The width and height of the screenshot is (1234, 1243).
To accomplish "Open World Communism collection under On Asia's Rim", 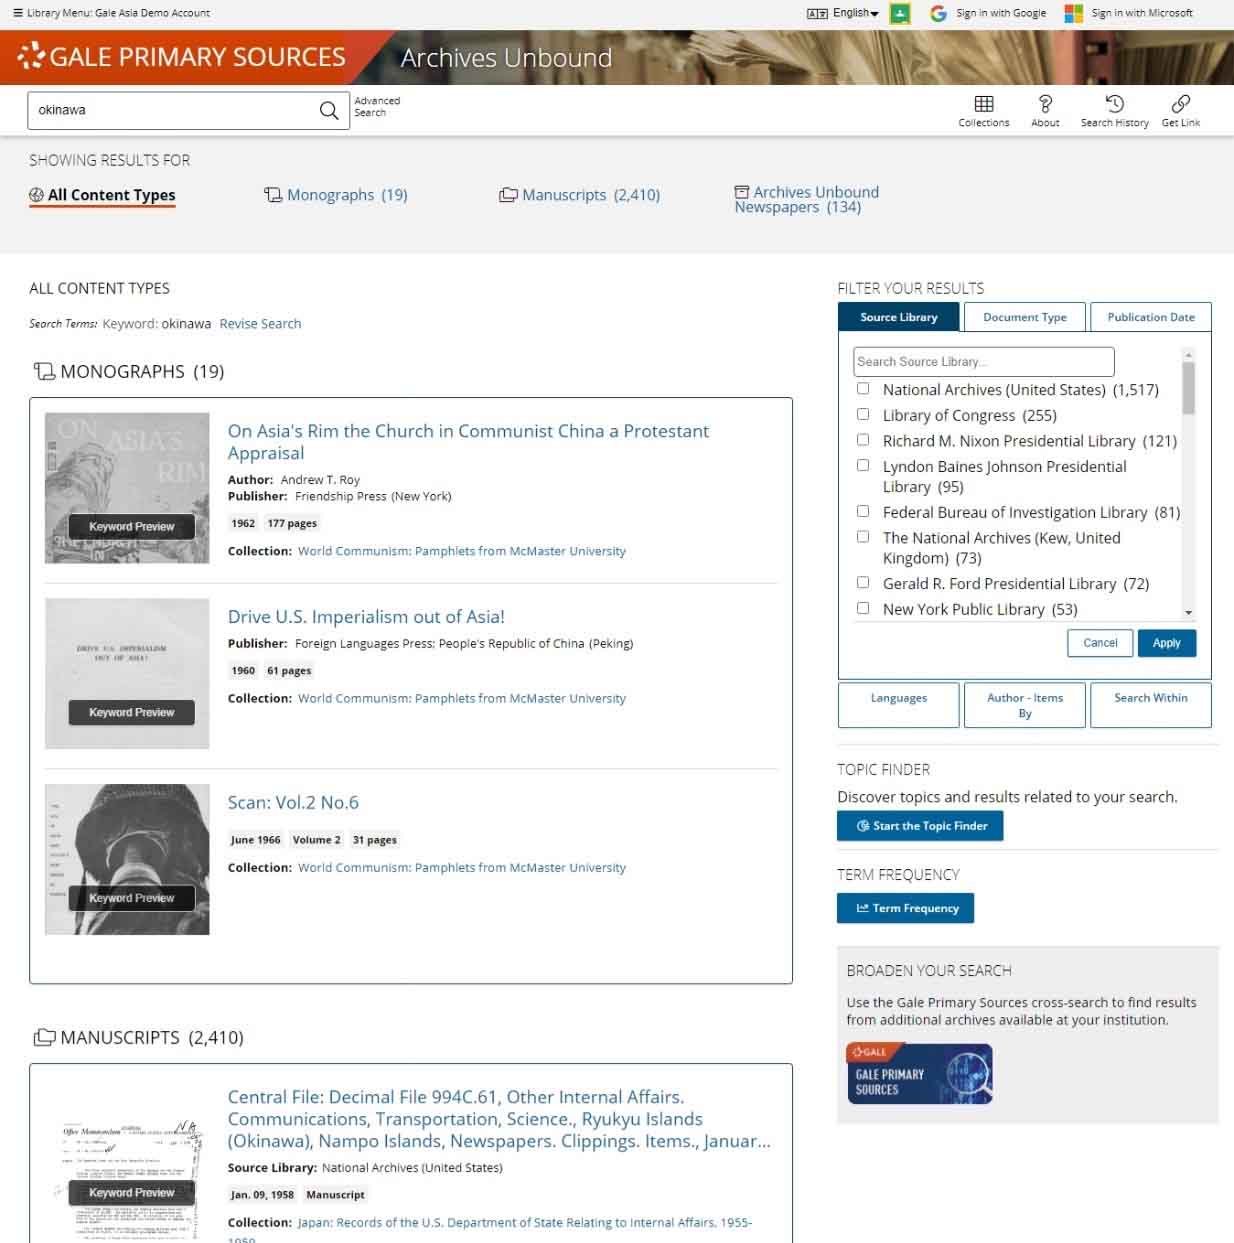I will [x=462, y=551].
